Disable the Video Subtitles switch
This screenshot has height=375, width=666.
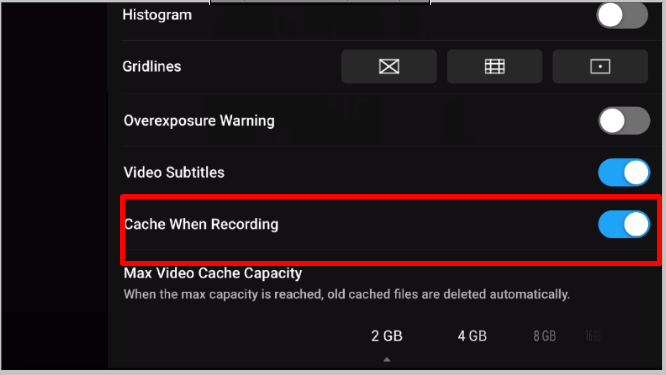(624, 172)
